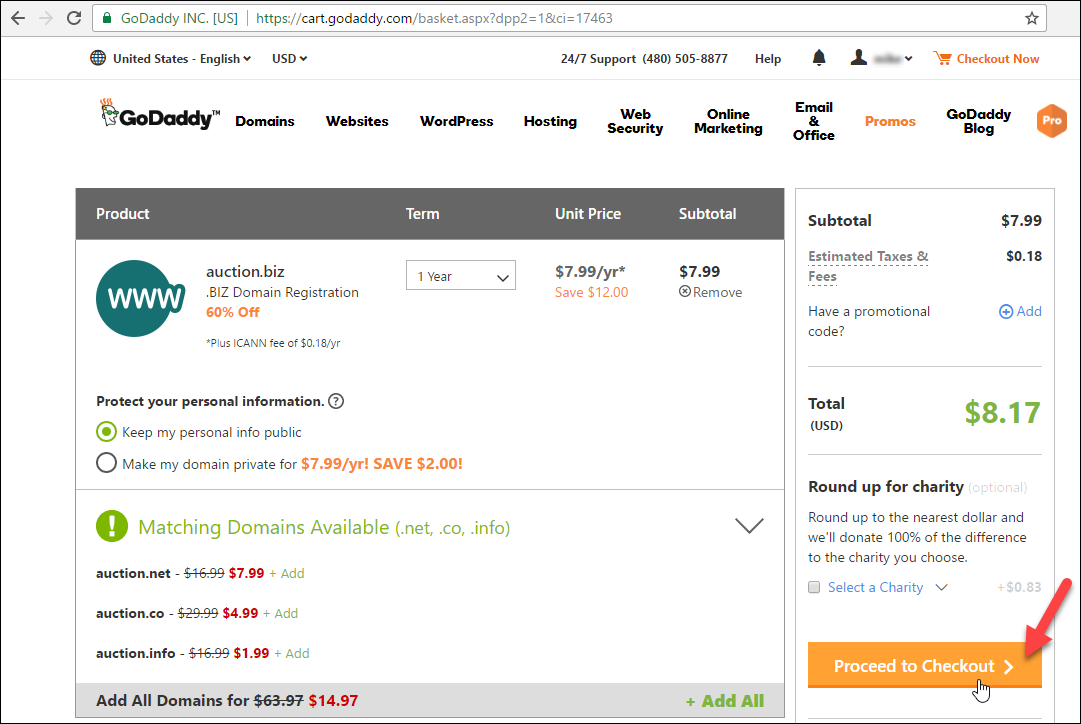This screenshot has width=1081, height=724.
Task: Open the Hosting menu
Action: (x=550, y=121)
